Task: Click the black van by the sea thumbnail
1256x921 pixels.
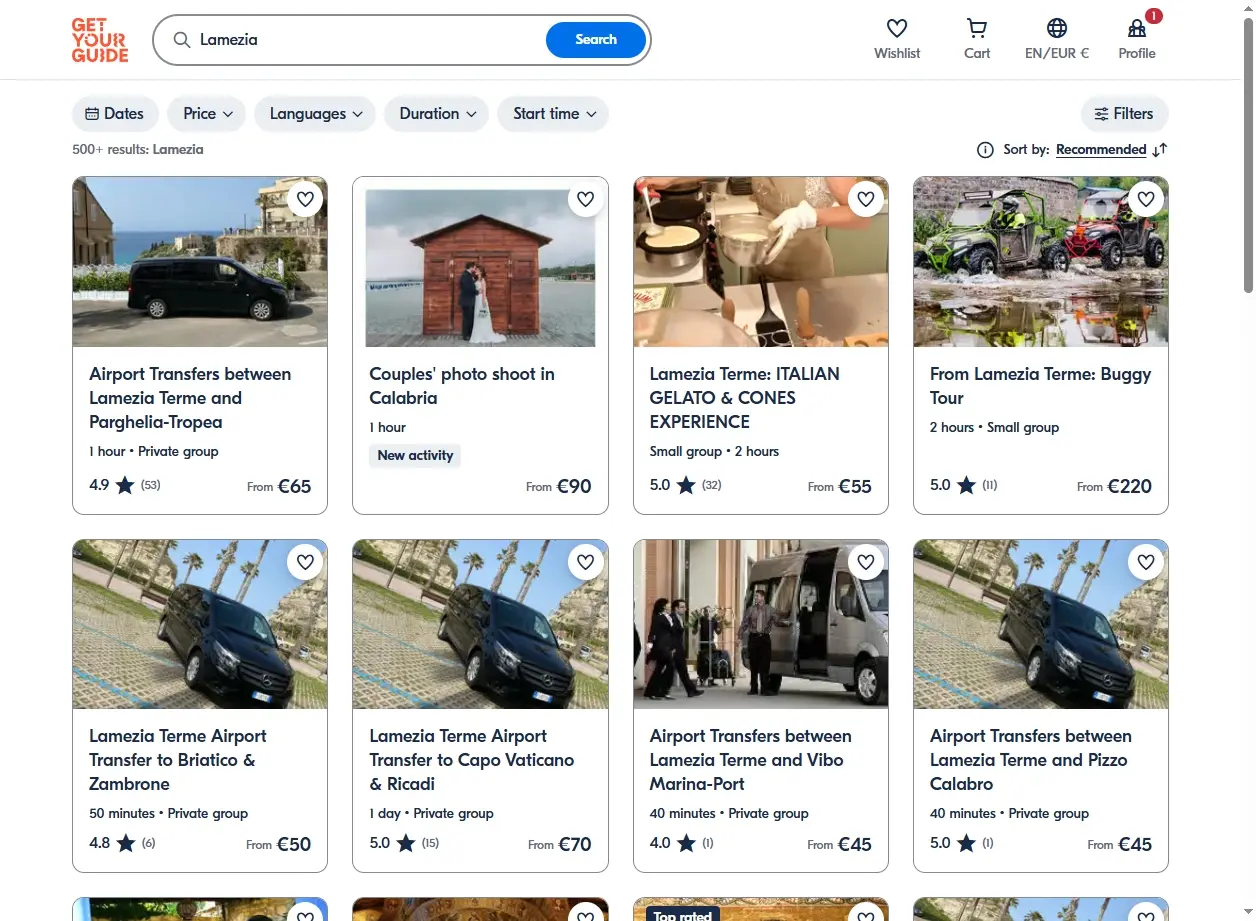Action: pyautogui.click(x=200, y=262)
